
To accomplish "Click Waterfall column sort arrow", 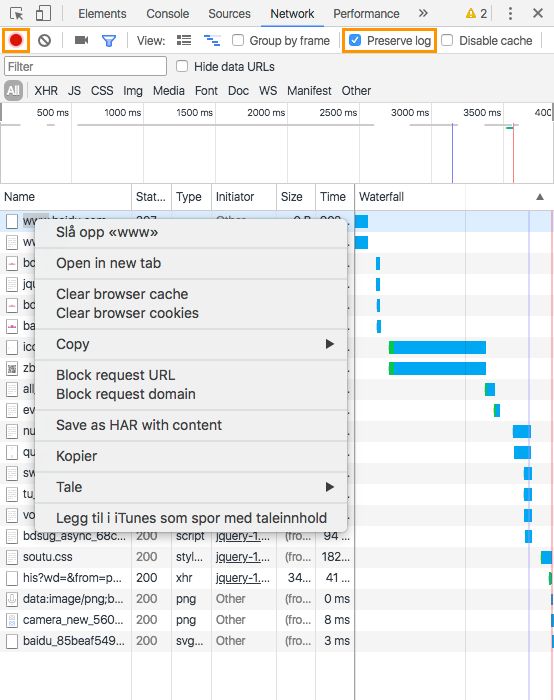I will (540, 197).
